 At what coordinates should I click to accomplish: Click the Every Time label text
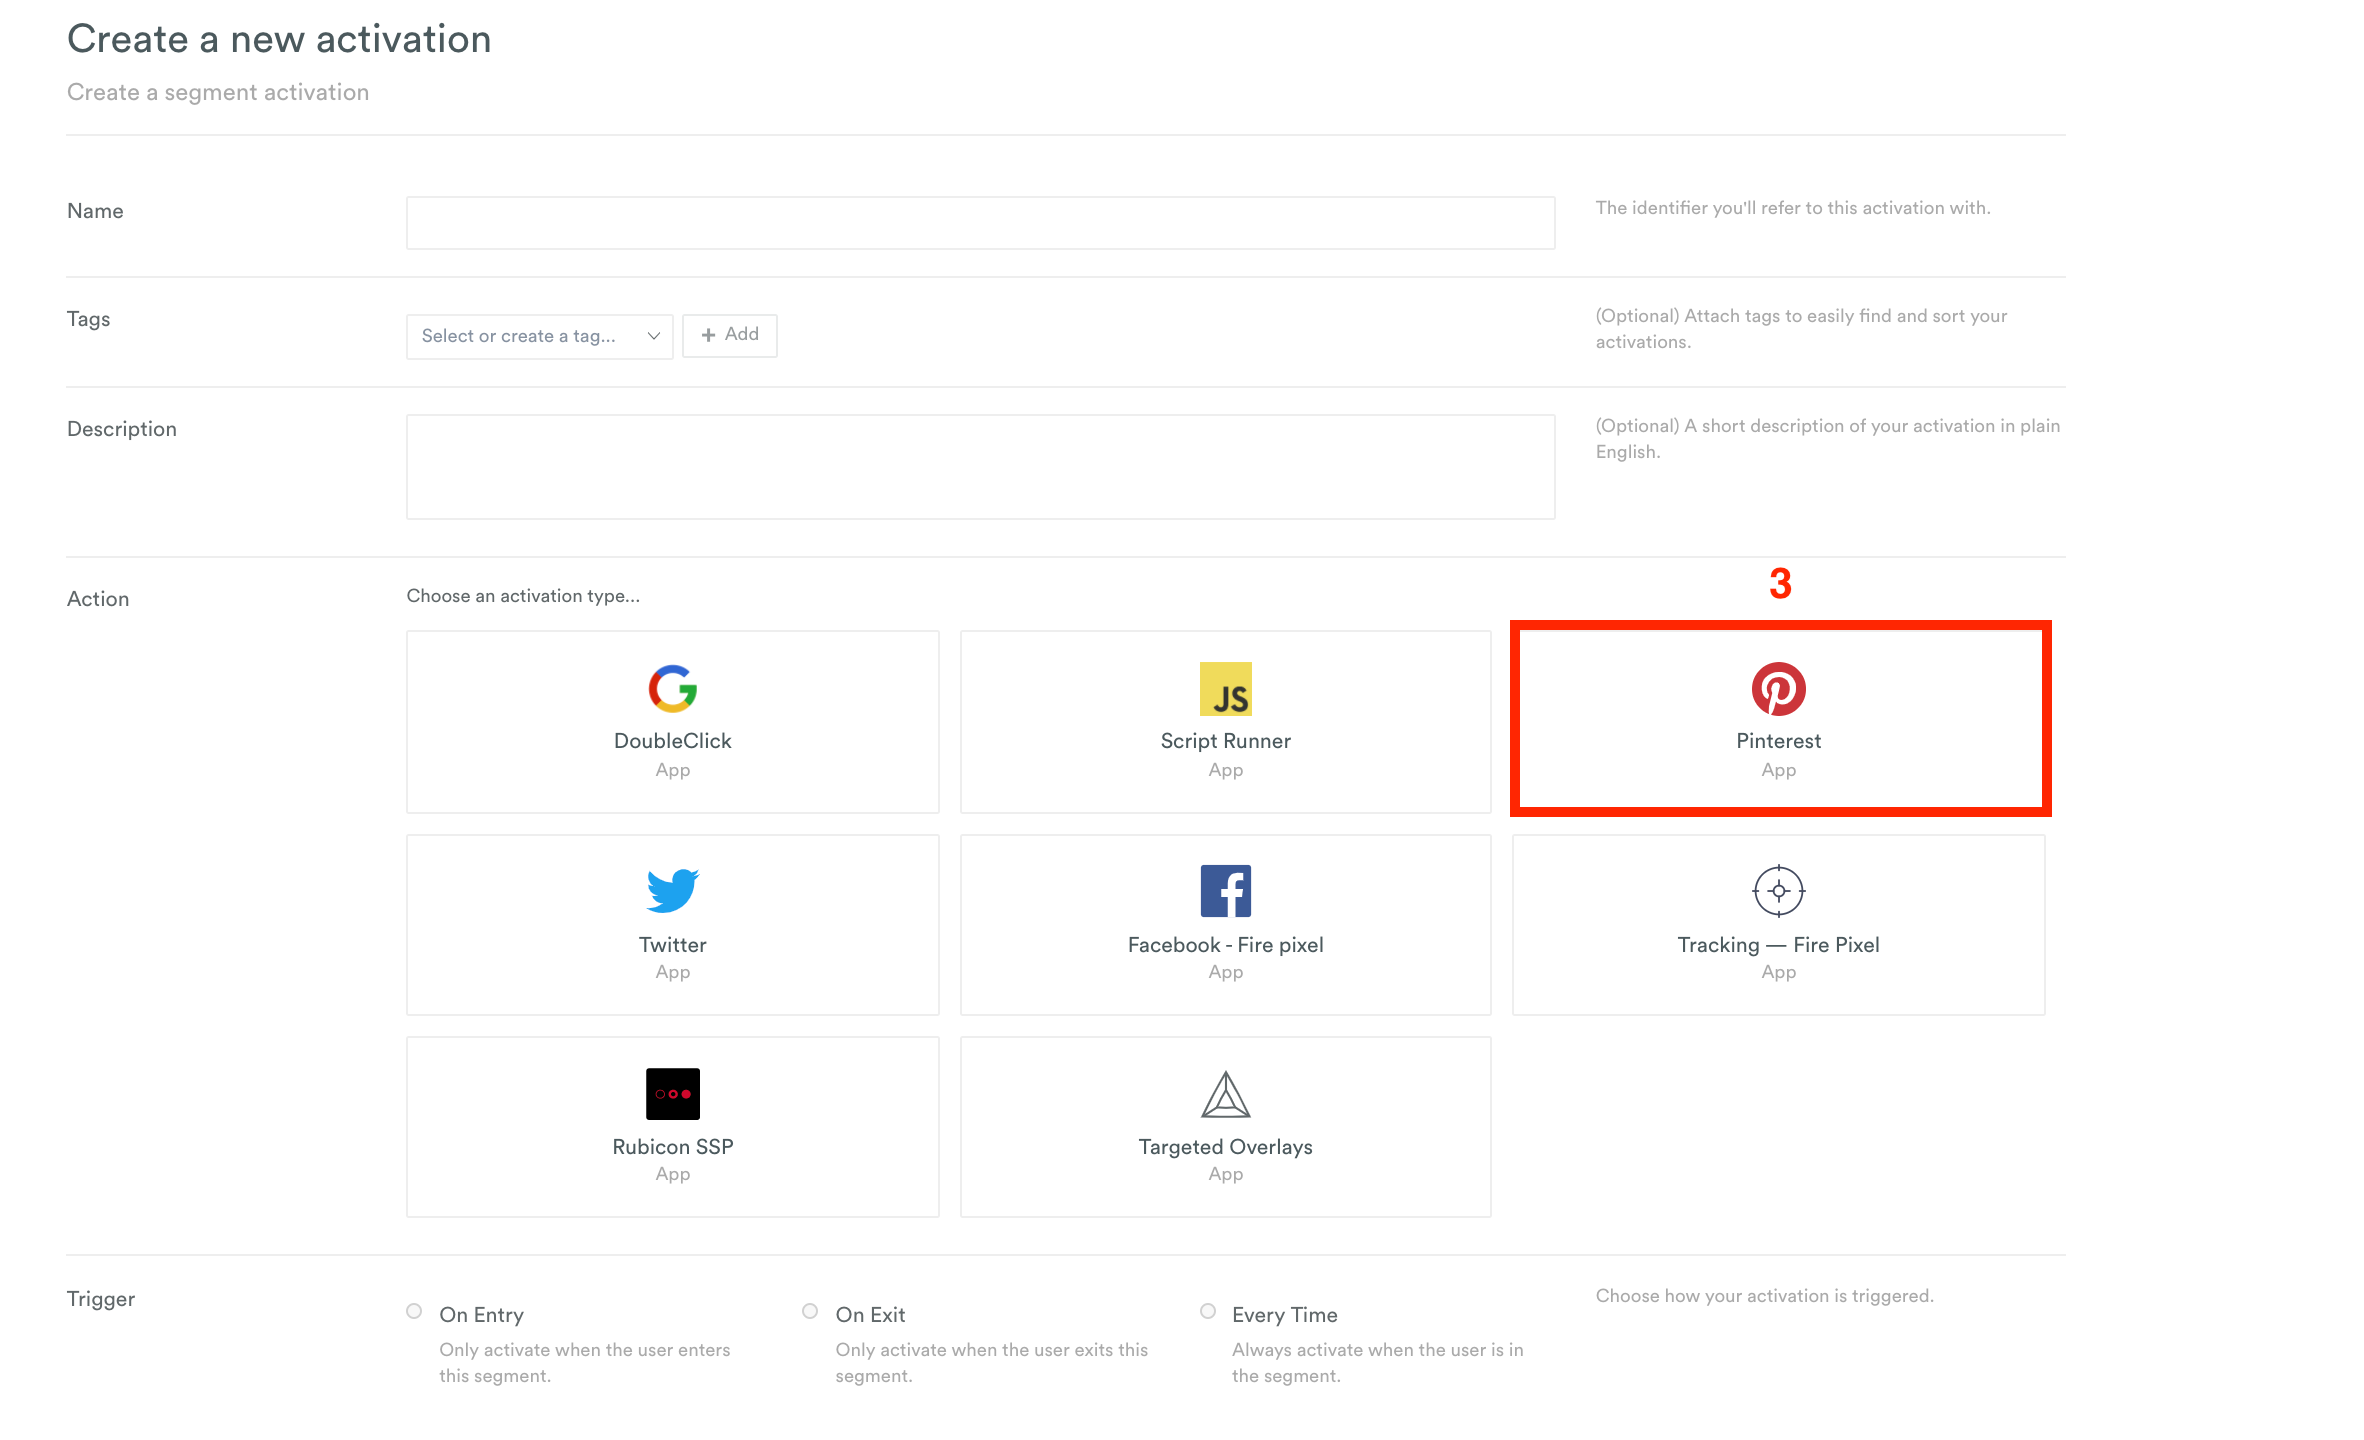tap(1284, 1315)
